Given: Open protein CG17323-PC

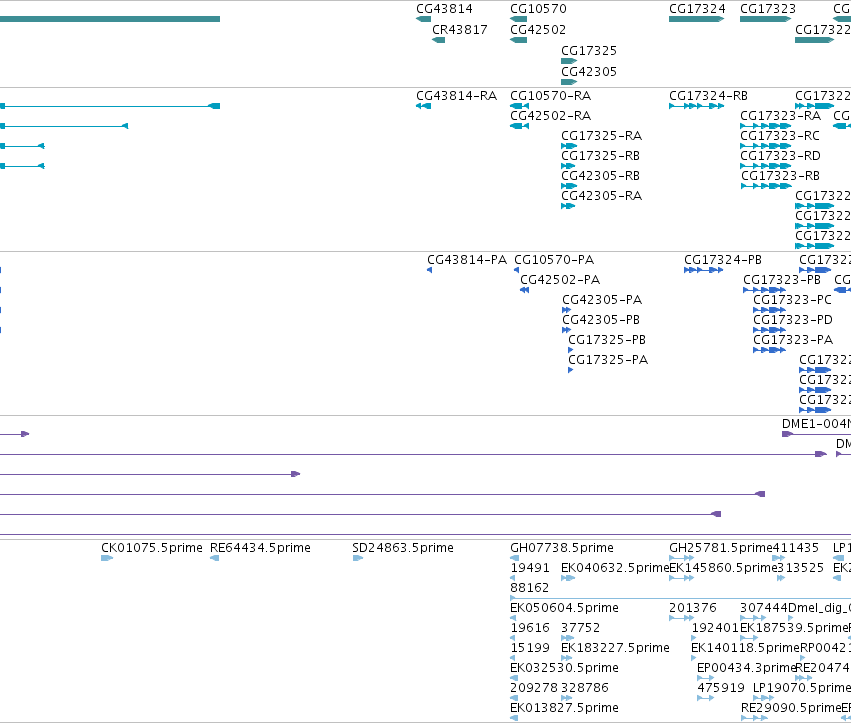Looking at the screenshot, I should [x=792, y=300].
